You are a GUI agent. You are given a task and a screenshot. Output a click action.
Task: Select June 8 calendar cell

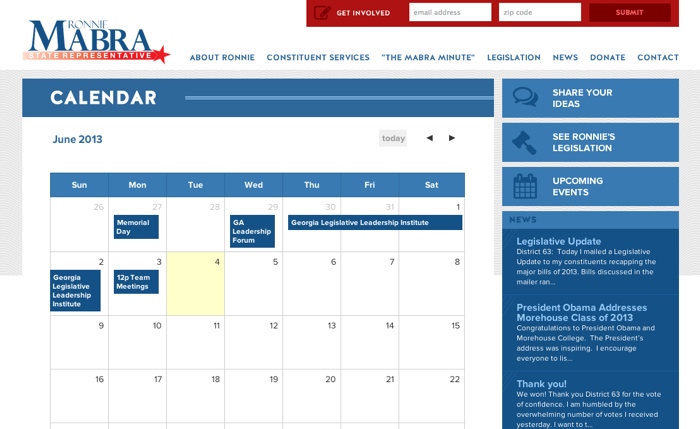click(432, 283)
